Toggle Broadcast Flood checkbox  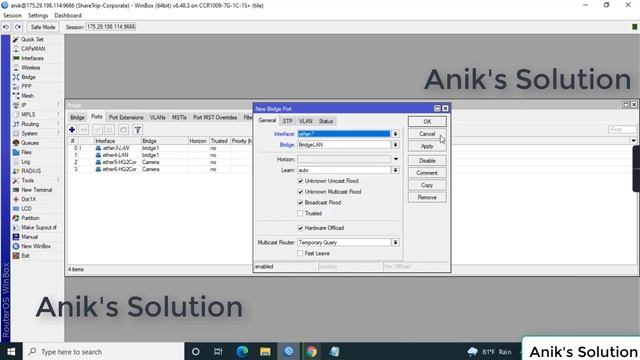point(300,202)
